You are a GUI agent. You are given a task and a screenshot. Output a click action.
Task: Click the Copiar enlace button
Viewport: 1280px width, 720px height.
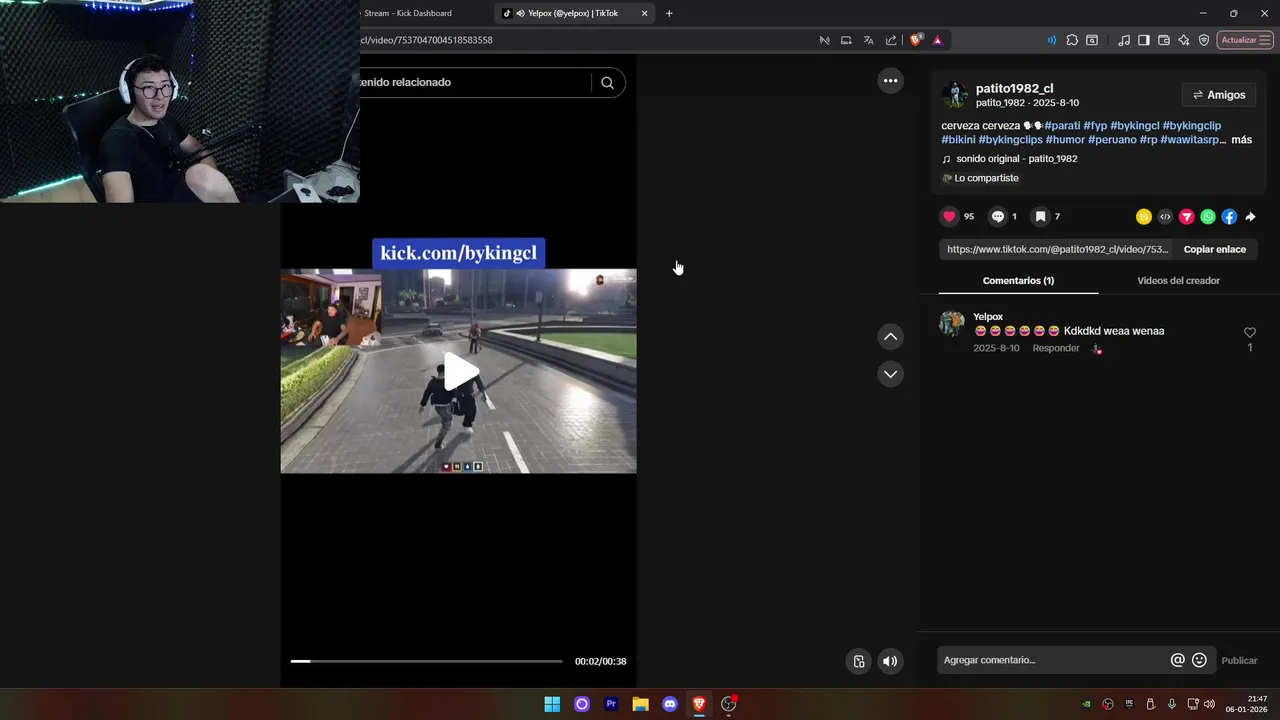pyautogui.click(x=1214, y=250)
